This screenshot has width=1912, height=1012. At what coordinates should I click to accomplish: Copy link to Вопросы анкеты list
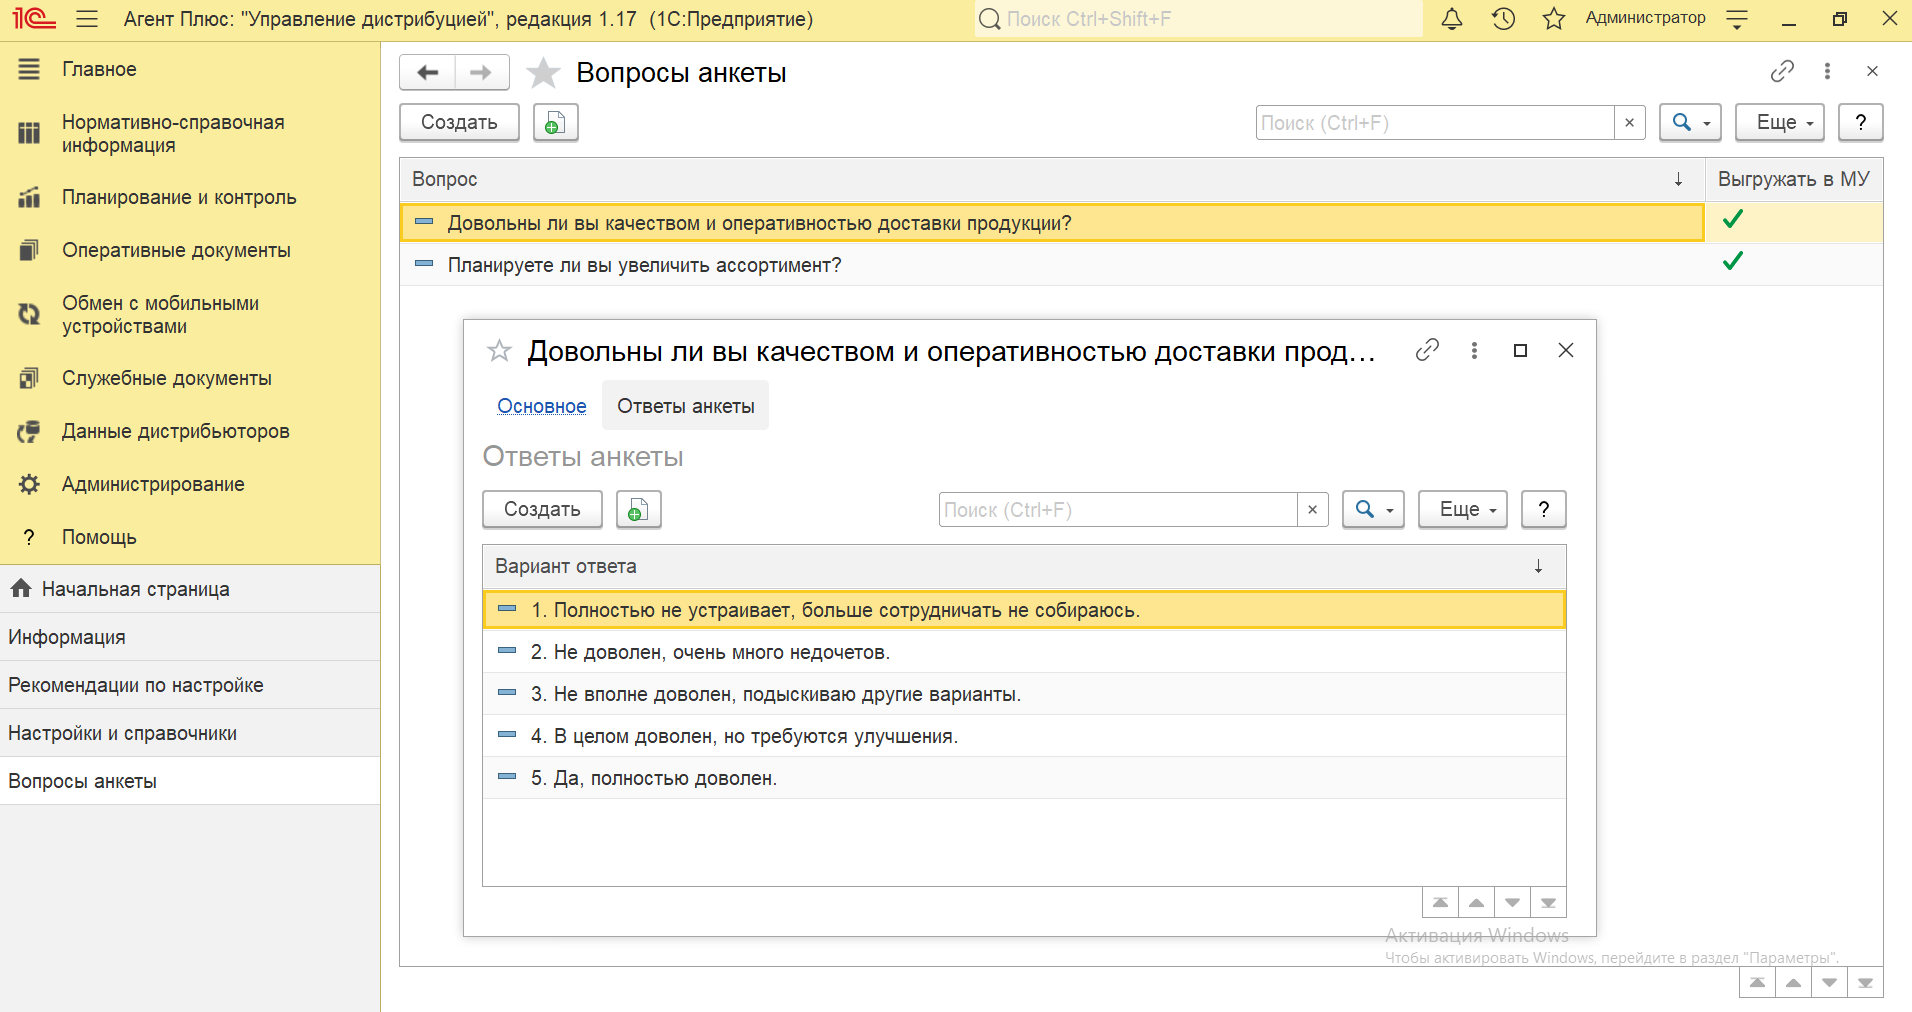[1782, 71]
